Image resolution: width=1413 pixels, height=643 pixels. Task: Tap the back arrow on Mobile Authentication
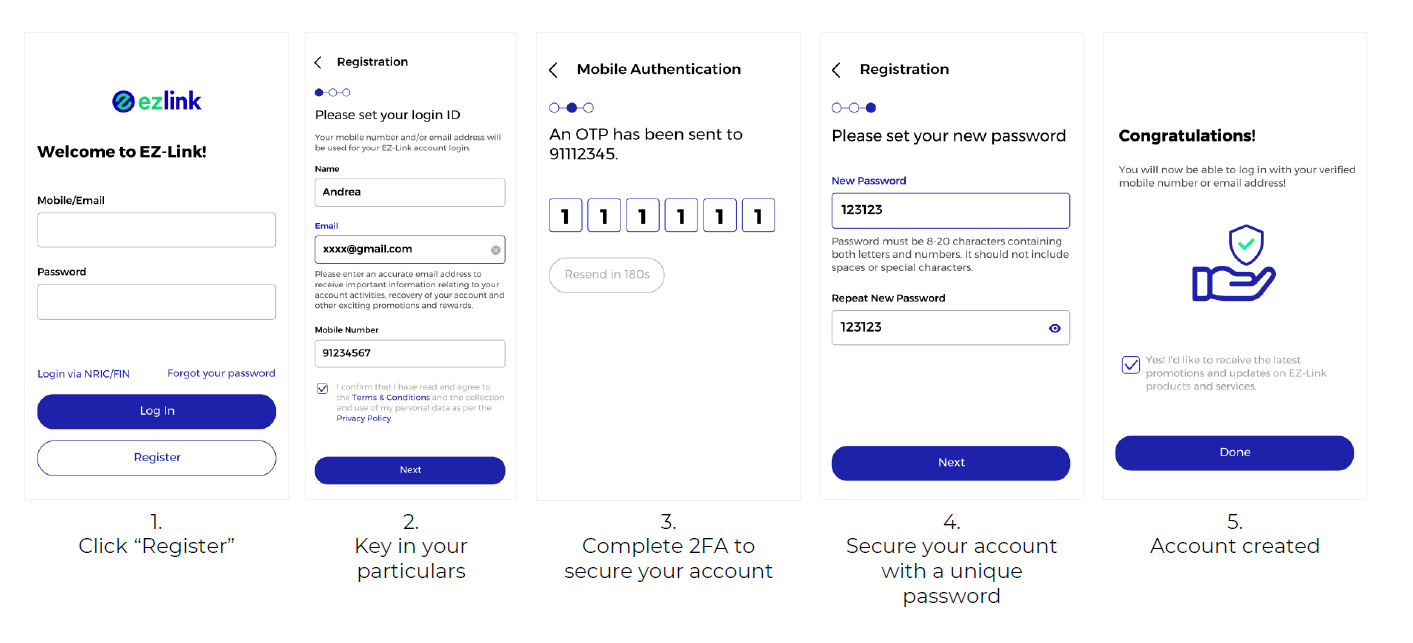(553, 70)
